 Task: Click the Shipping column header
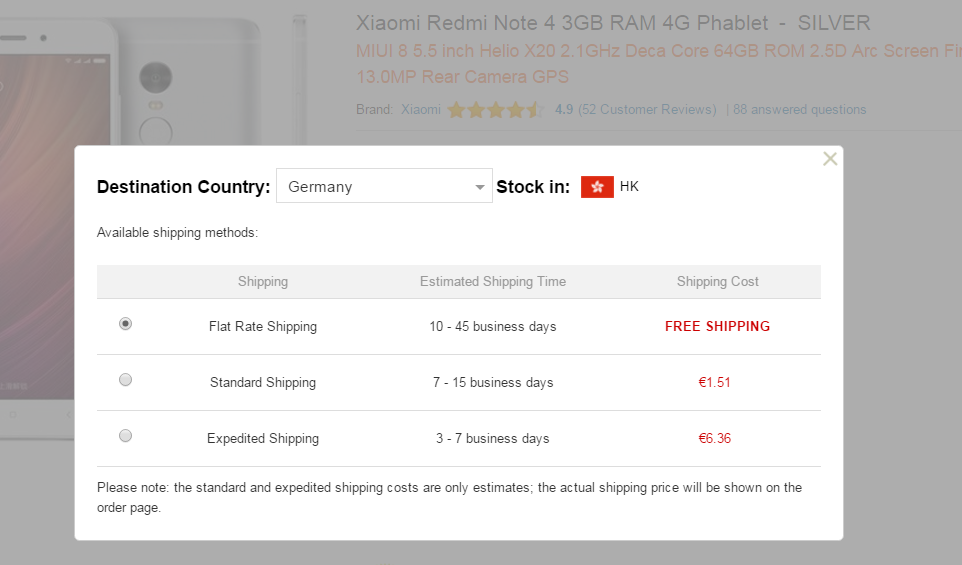[x=263, y=282]
